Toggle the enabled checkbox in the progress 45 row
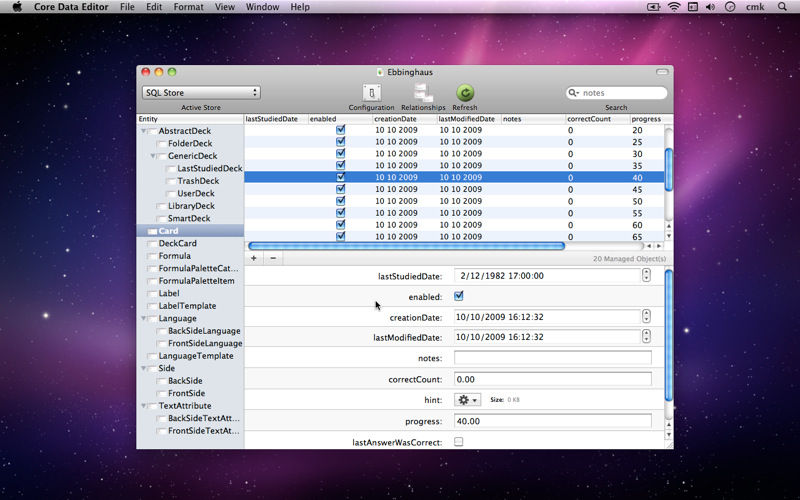 pyautogui.click(x=340, y=189)
